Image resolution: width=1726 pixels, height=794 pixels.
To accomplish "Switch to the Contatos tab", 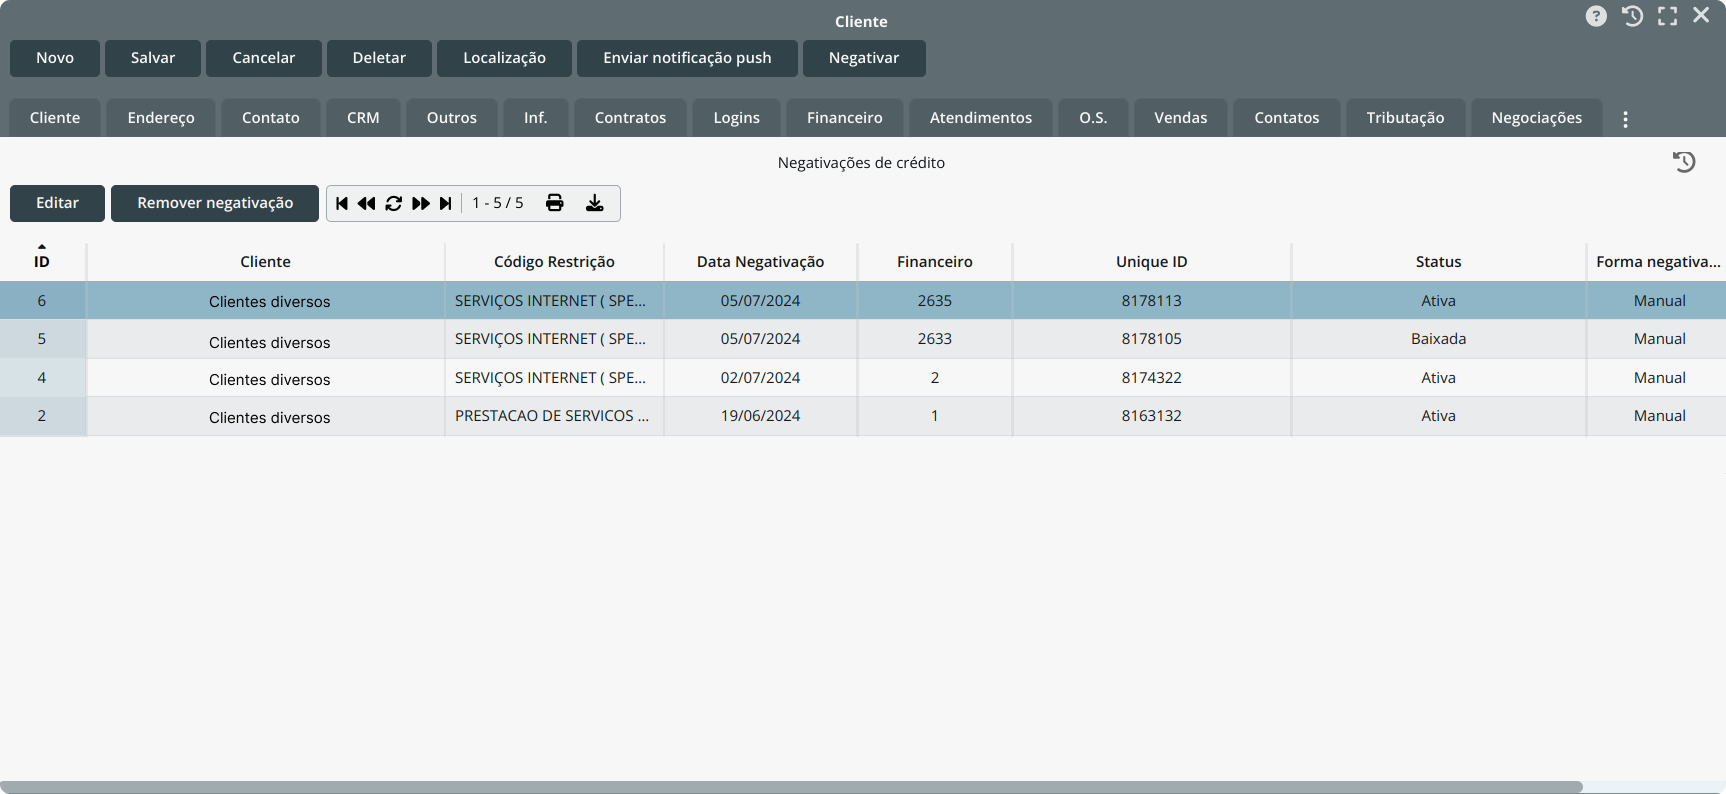I will [x=1287, y=118].
